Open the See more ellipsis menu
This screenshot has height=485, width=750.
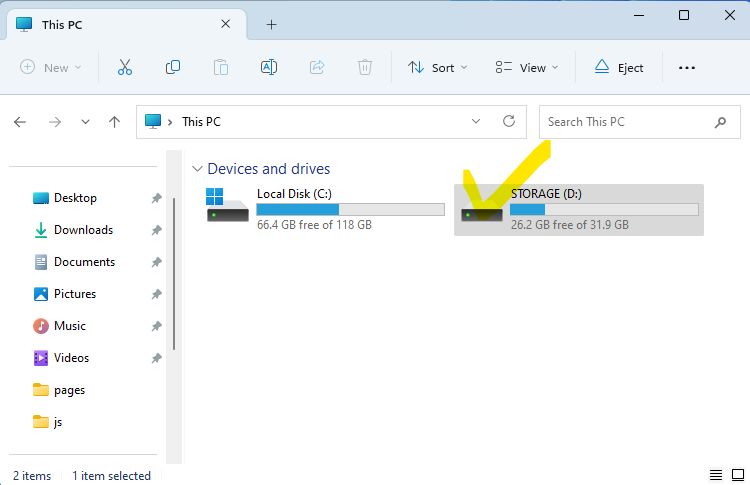686,67
